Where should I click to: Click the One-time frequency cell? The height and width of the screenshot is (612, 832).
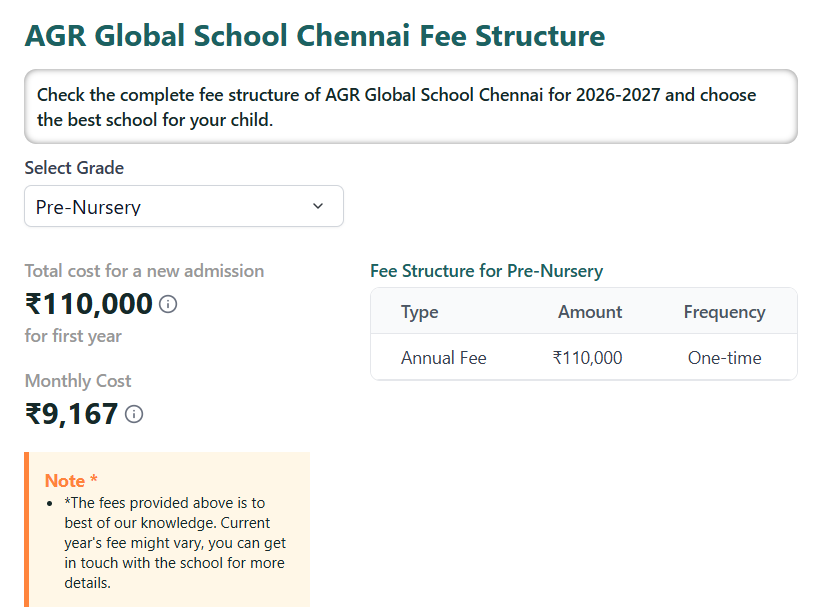click(x=725, y=357)
